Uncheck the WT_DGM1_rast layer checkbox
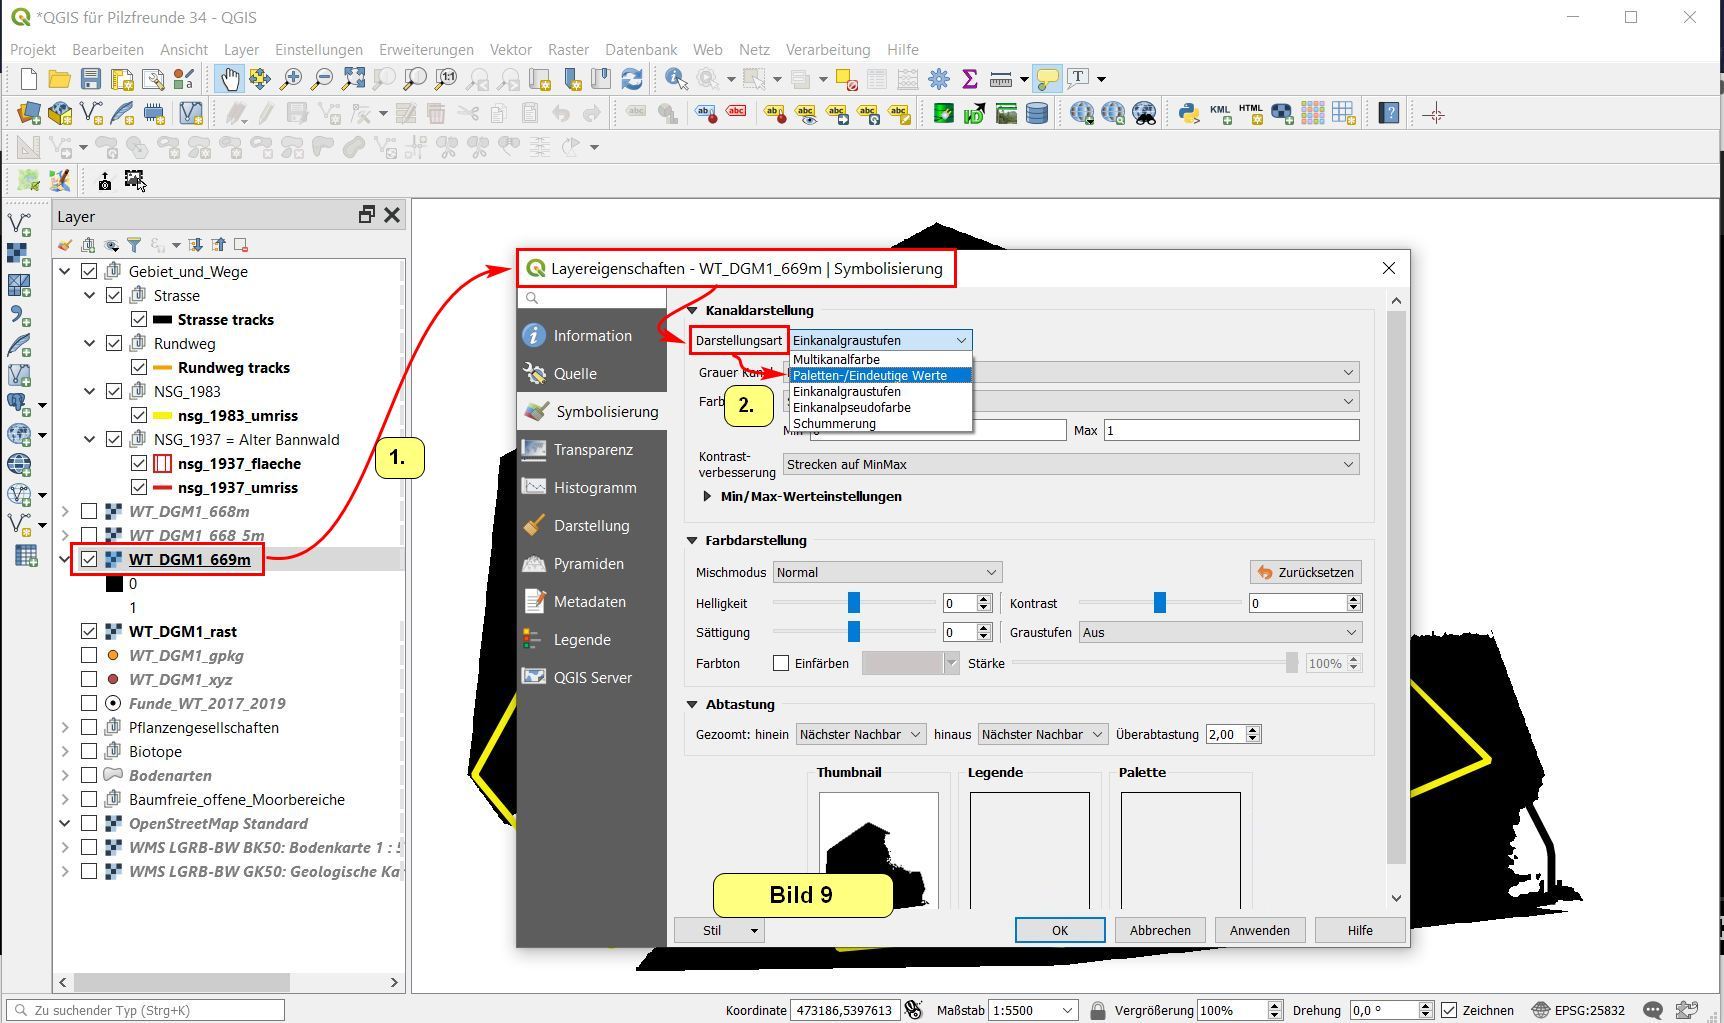The image size is (1724, 1023). click(89, 632)
